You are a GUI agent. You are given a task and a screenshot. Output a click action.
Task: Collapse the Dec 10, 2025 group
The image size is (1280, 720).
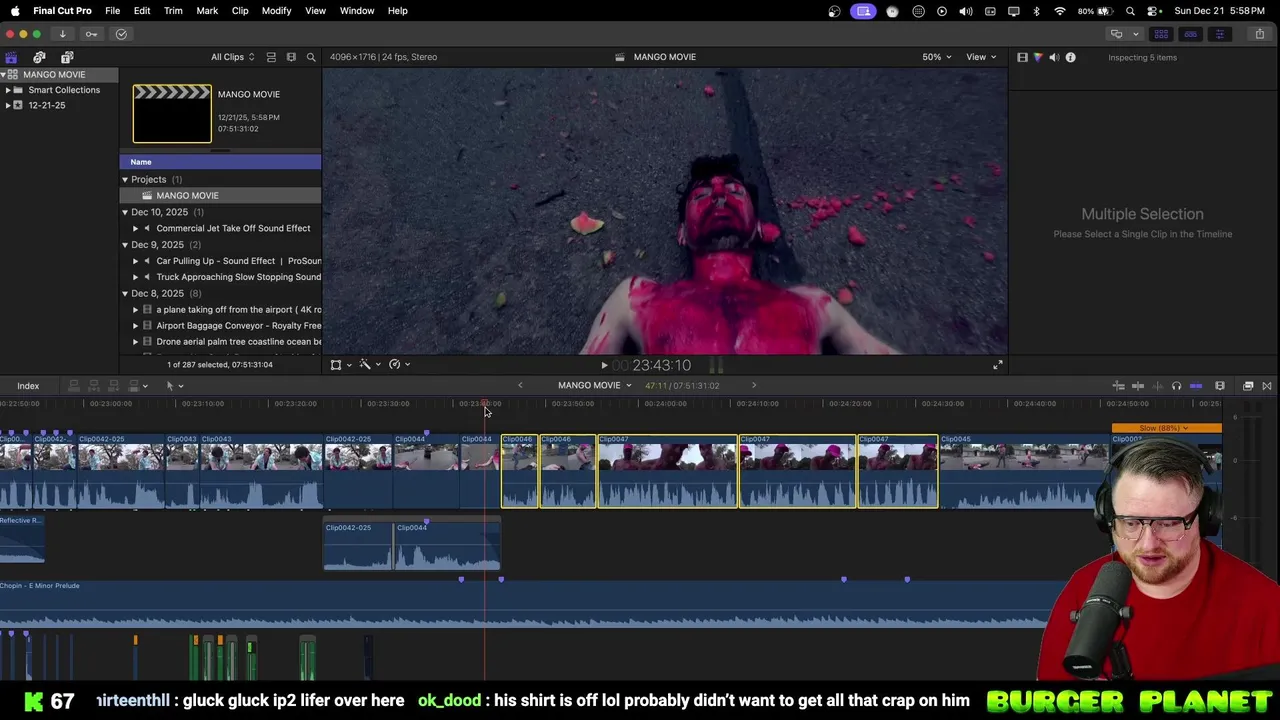point(125,212)
